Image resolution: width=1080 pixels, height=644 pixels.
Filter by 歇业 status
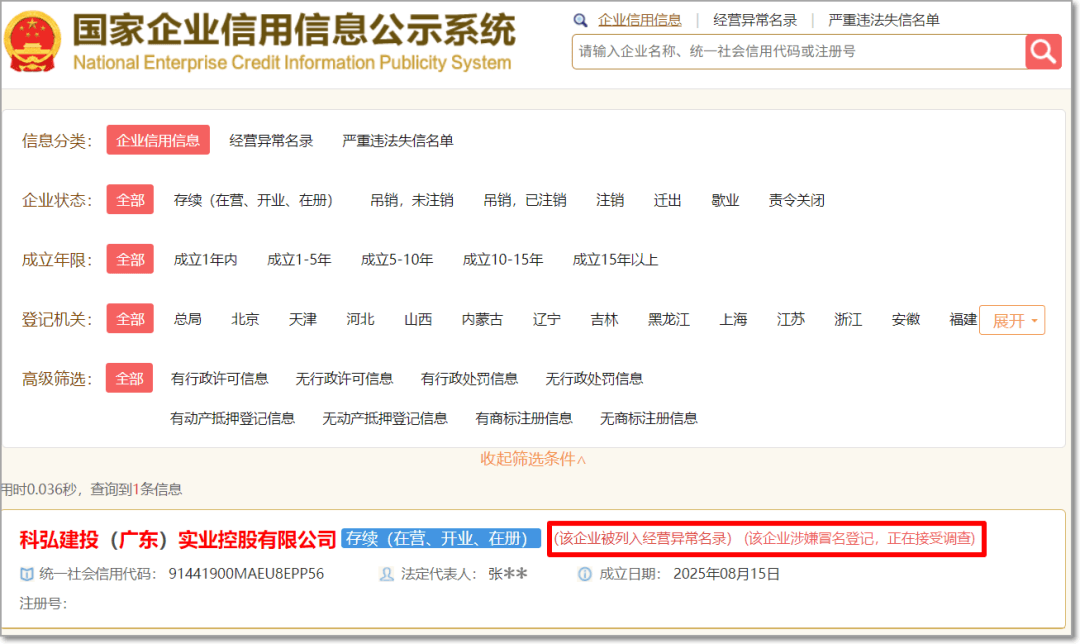pos(725,200)
